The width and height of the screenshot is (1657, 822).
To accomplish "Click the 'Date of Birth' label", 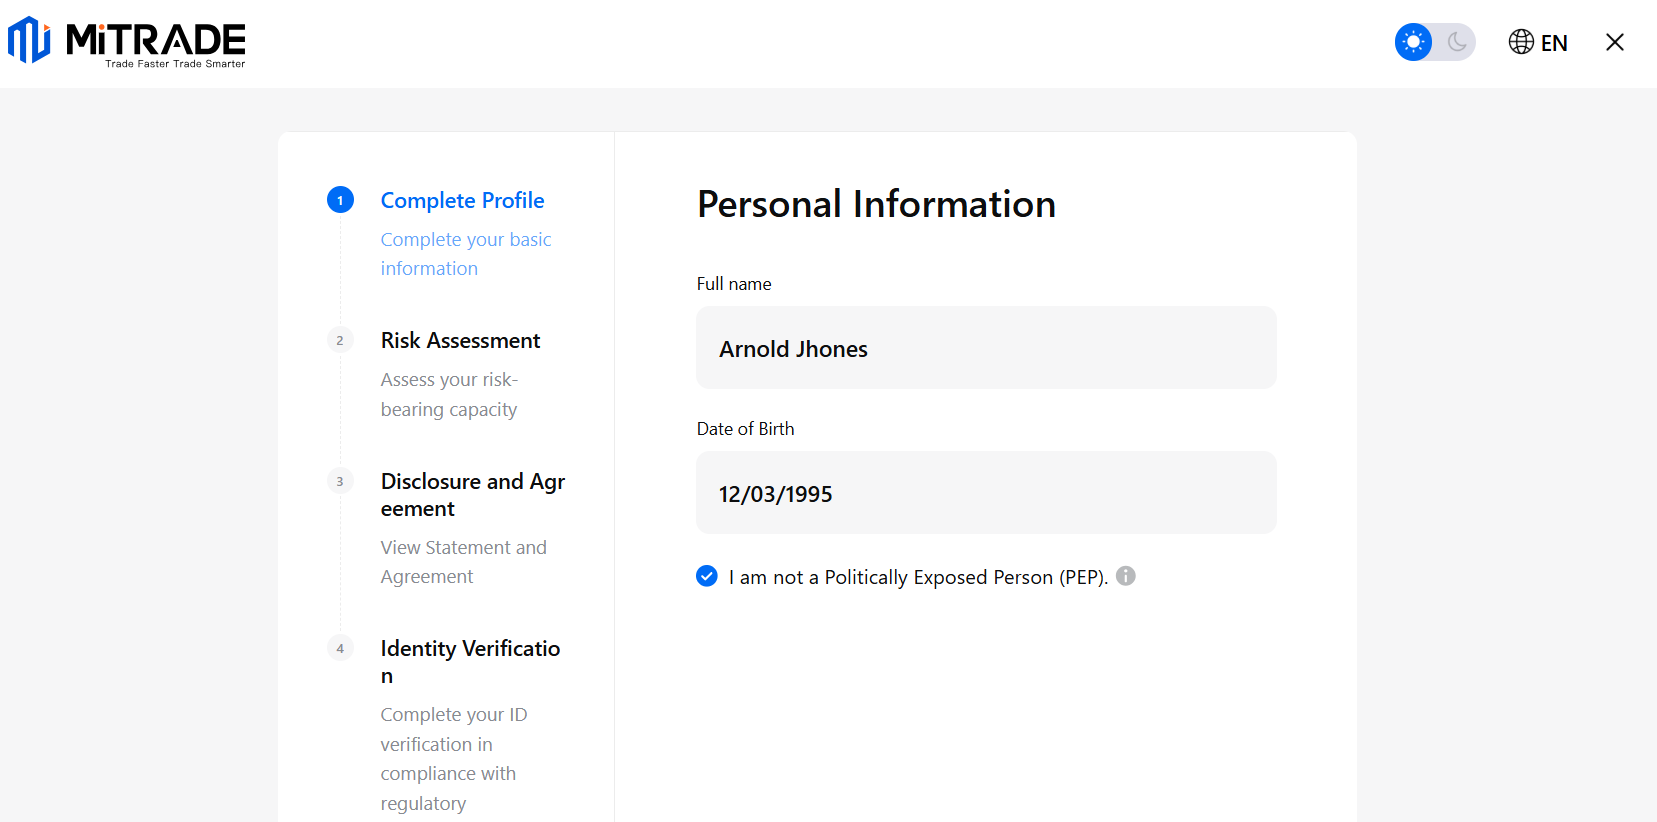I will pos(746,429).
